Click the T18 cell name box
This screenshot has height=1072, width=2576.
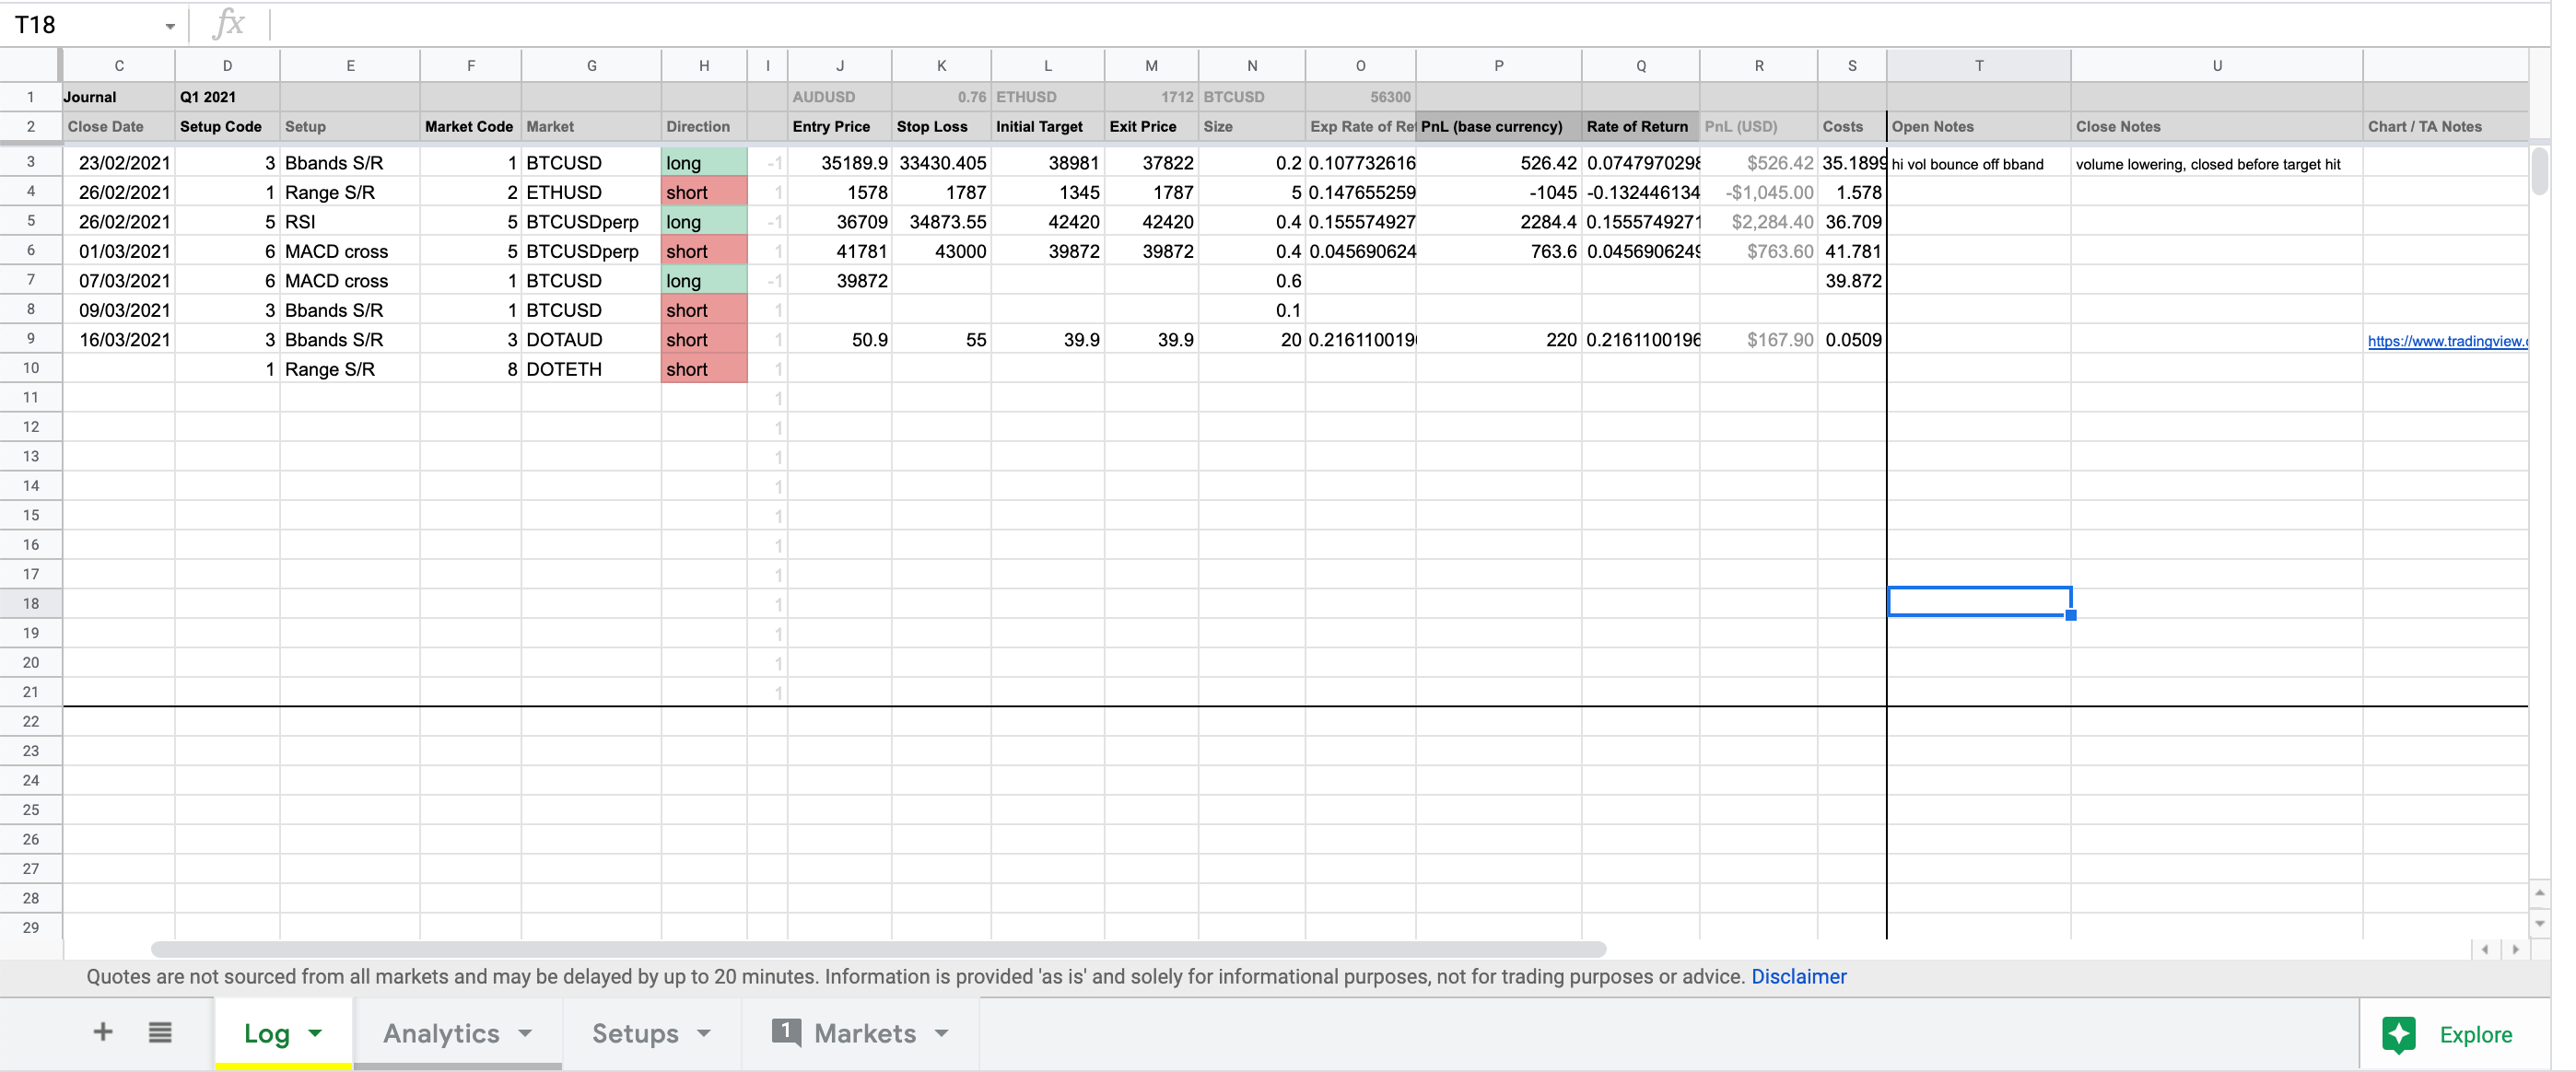point(86,23)
